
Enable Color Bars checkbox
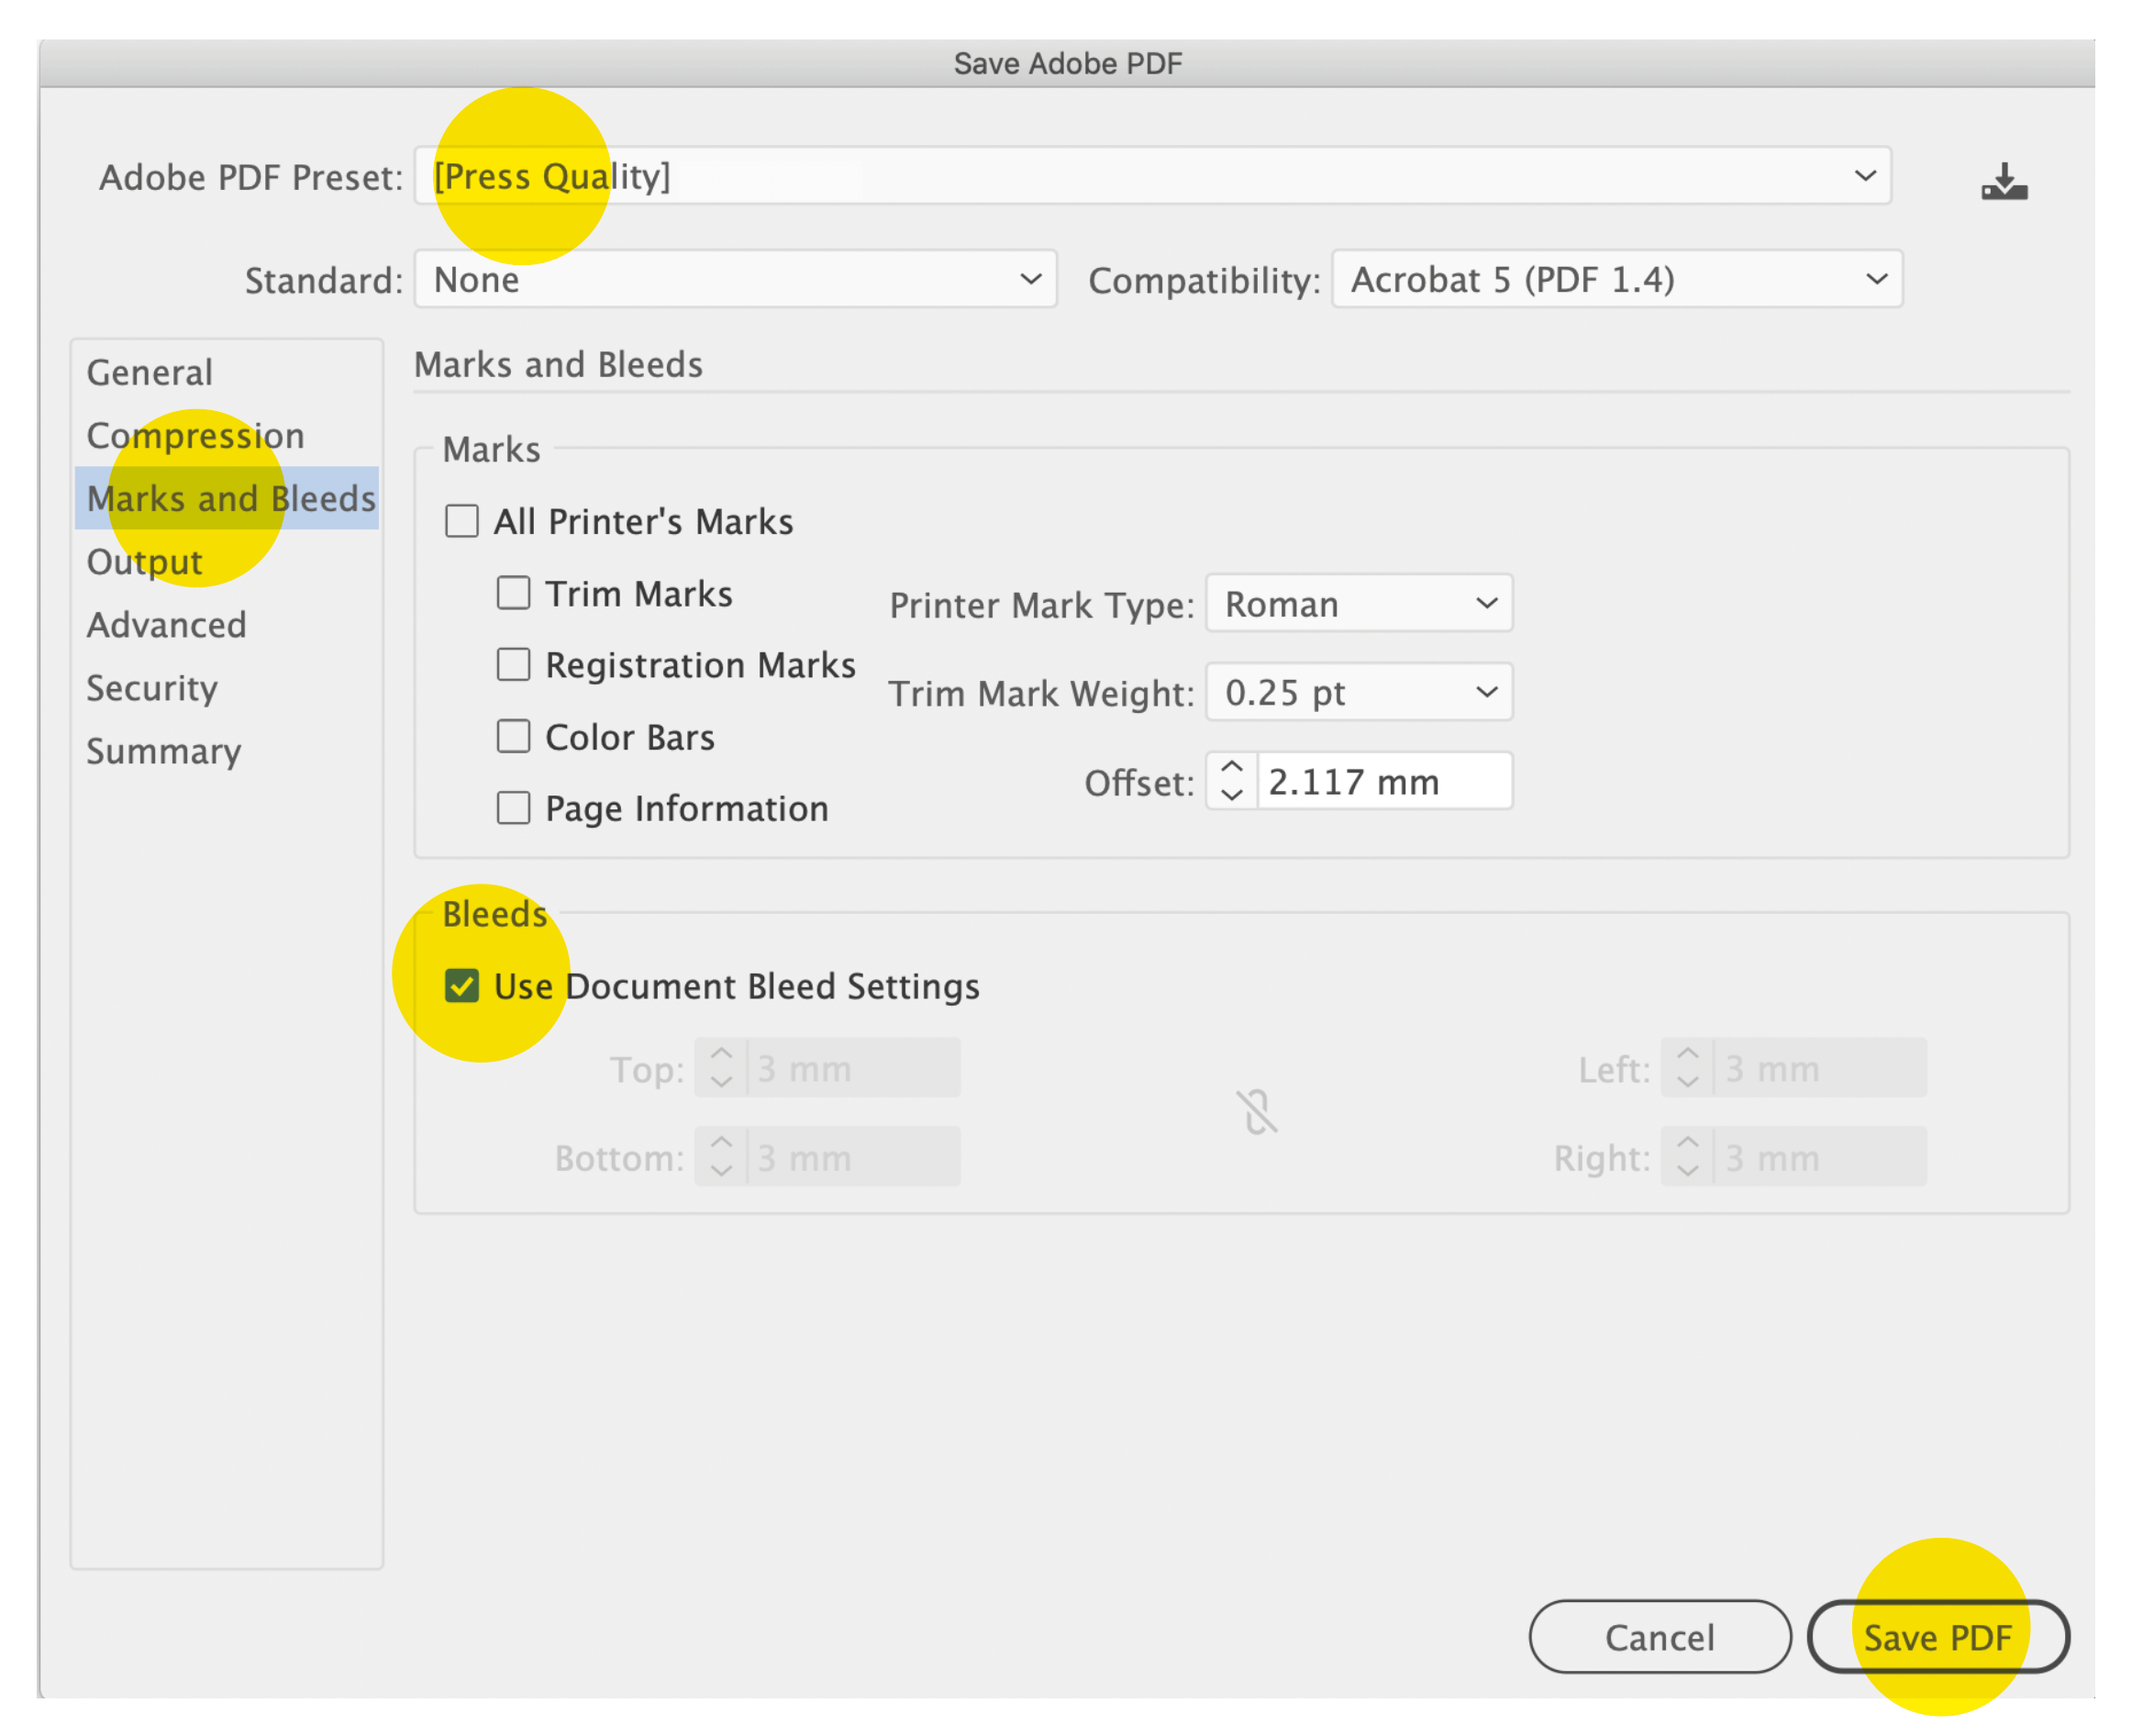tap(513, 736)
